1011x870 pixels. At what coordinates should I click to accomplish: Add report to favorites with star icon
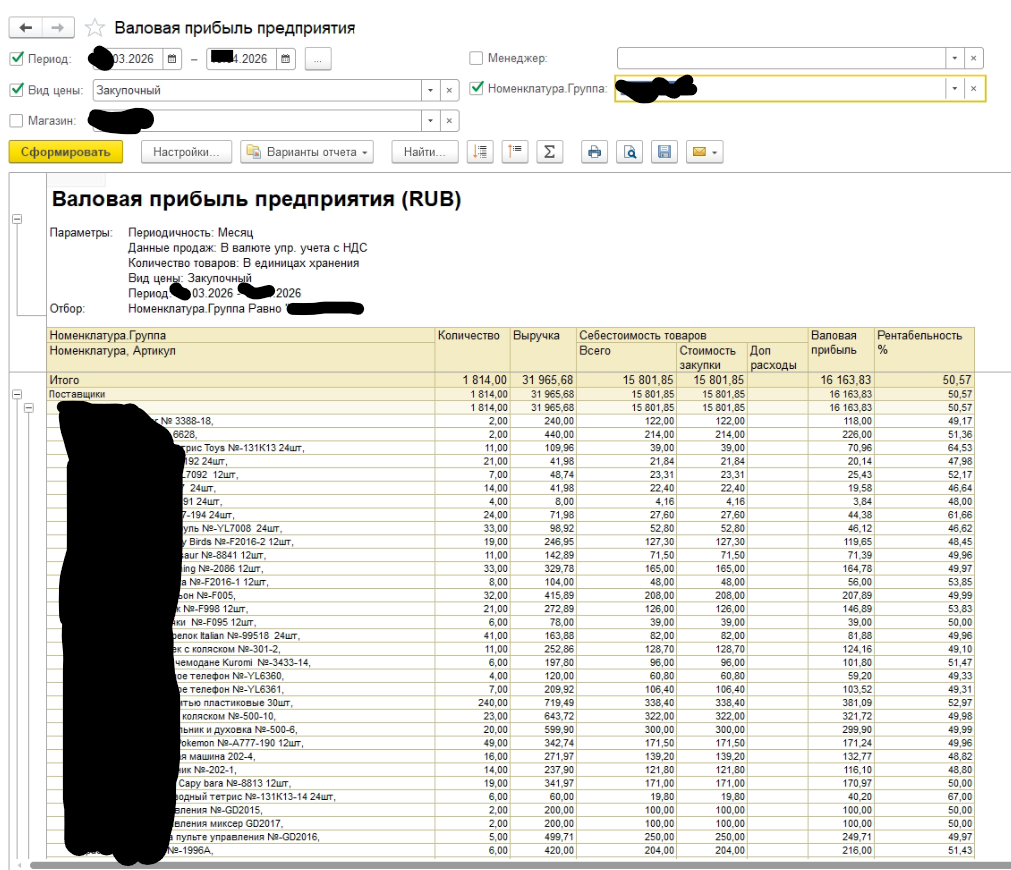95,28
